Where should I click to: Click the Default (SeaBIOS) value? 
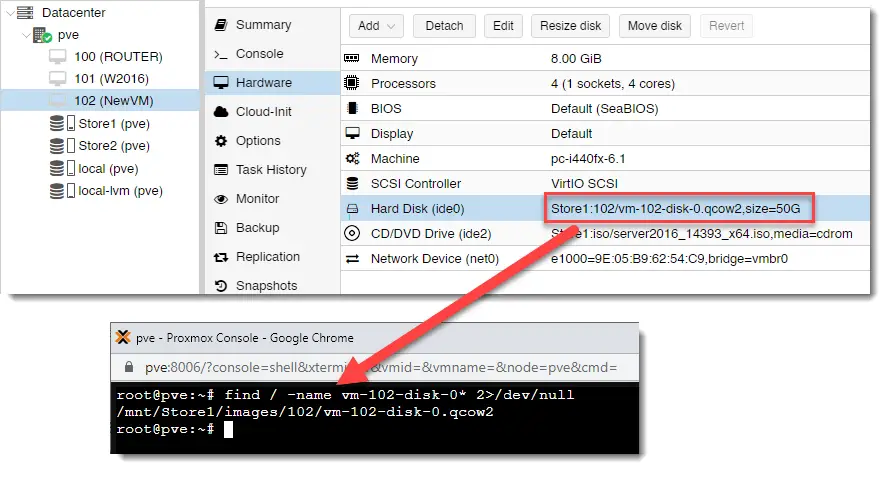[x=604, y=108]
